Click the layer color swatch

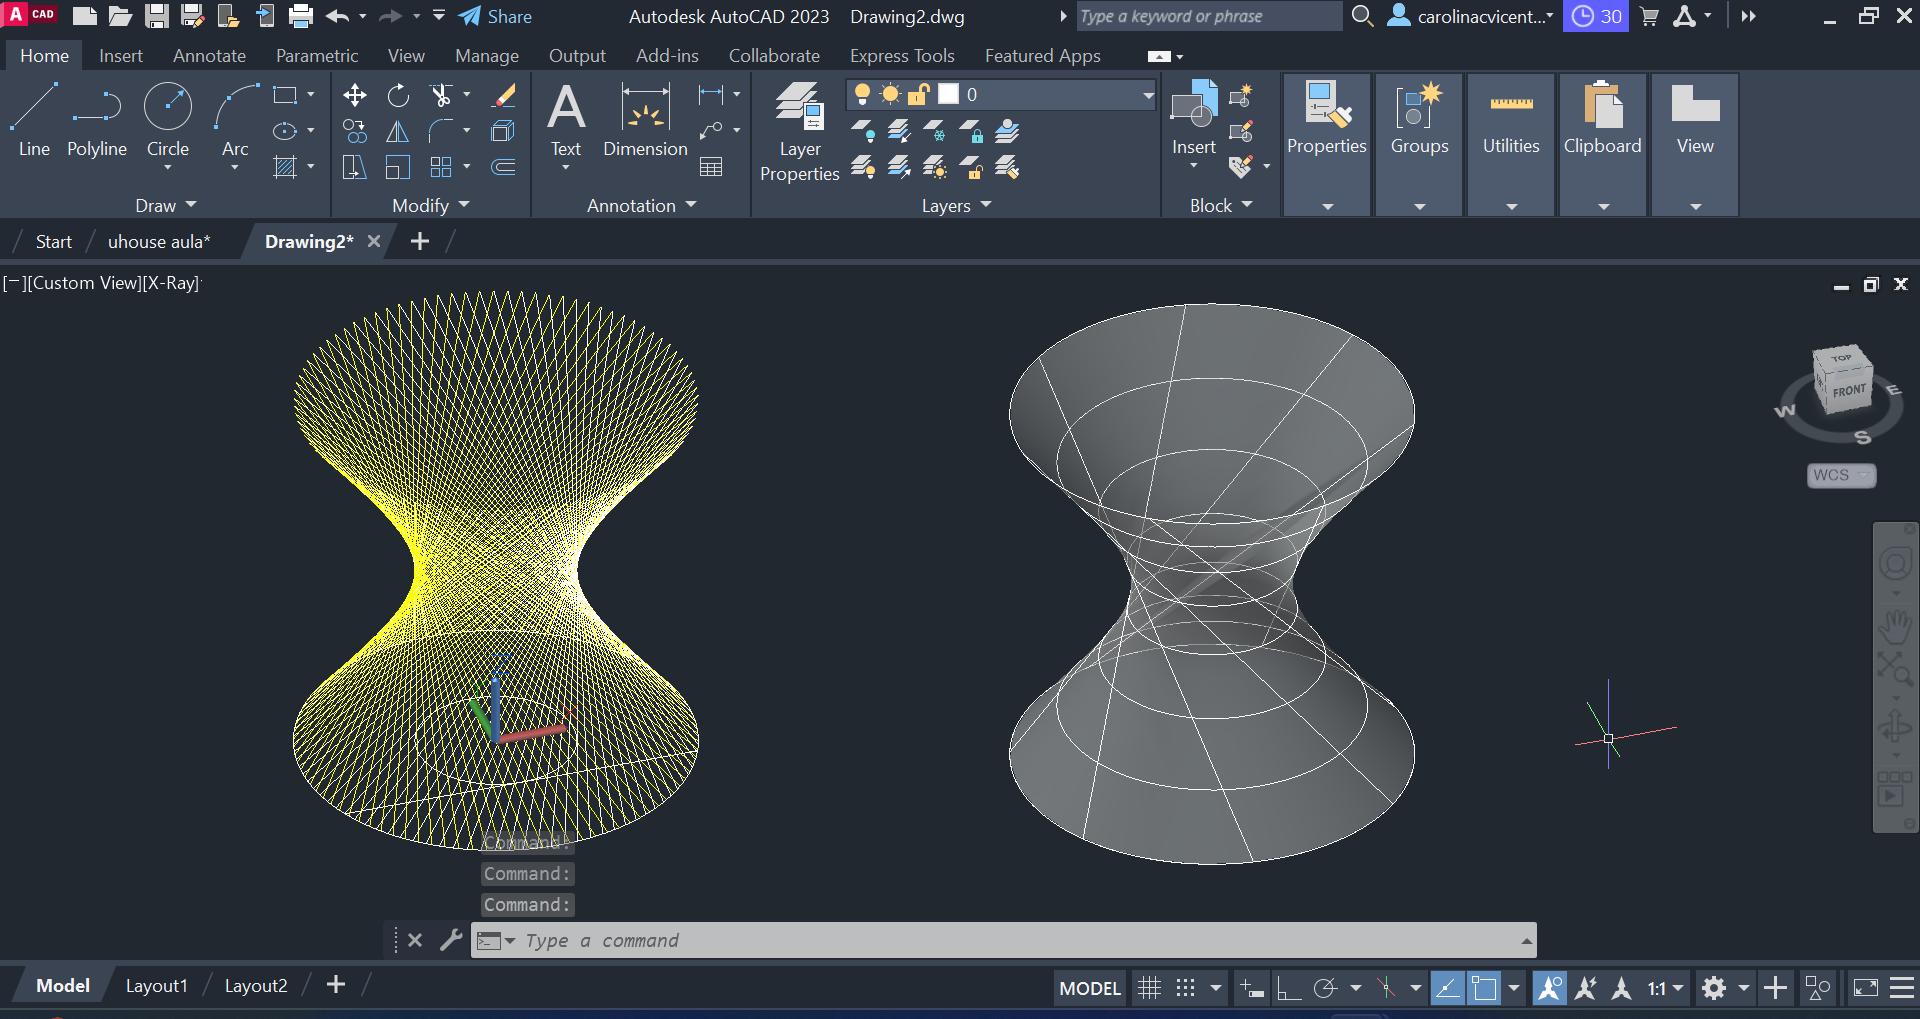pyautogui.click(x=948, y=94)
